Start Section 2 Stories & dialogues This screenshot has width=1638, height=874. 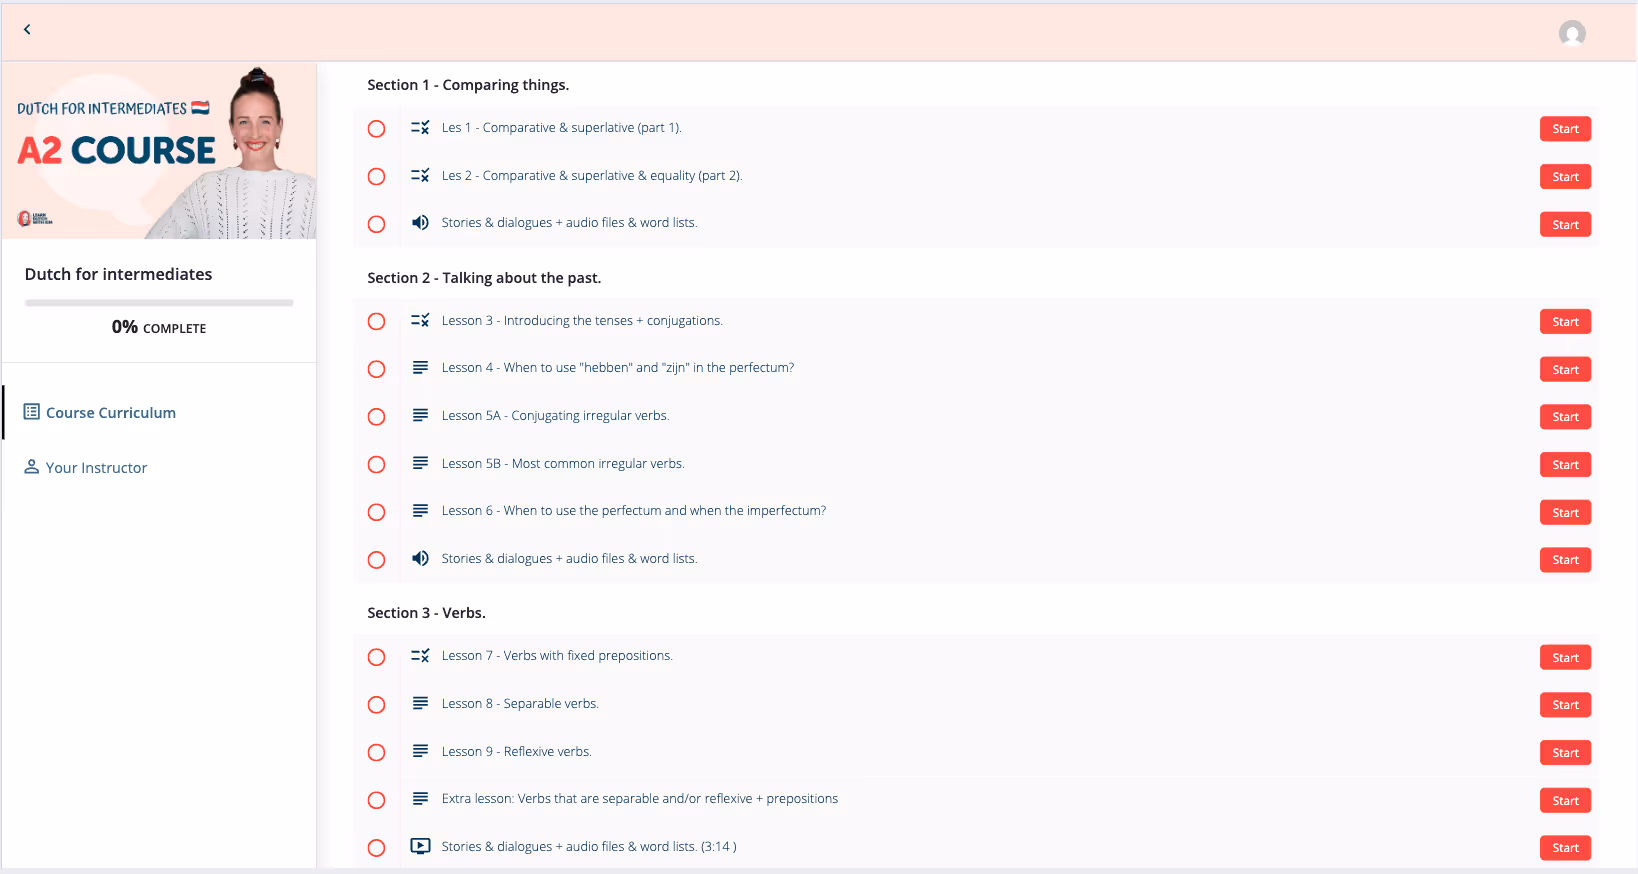coord(1565,560)
